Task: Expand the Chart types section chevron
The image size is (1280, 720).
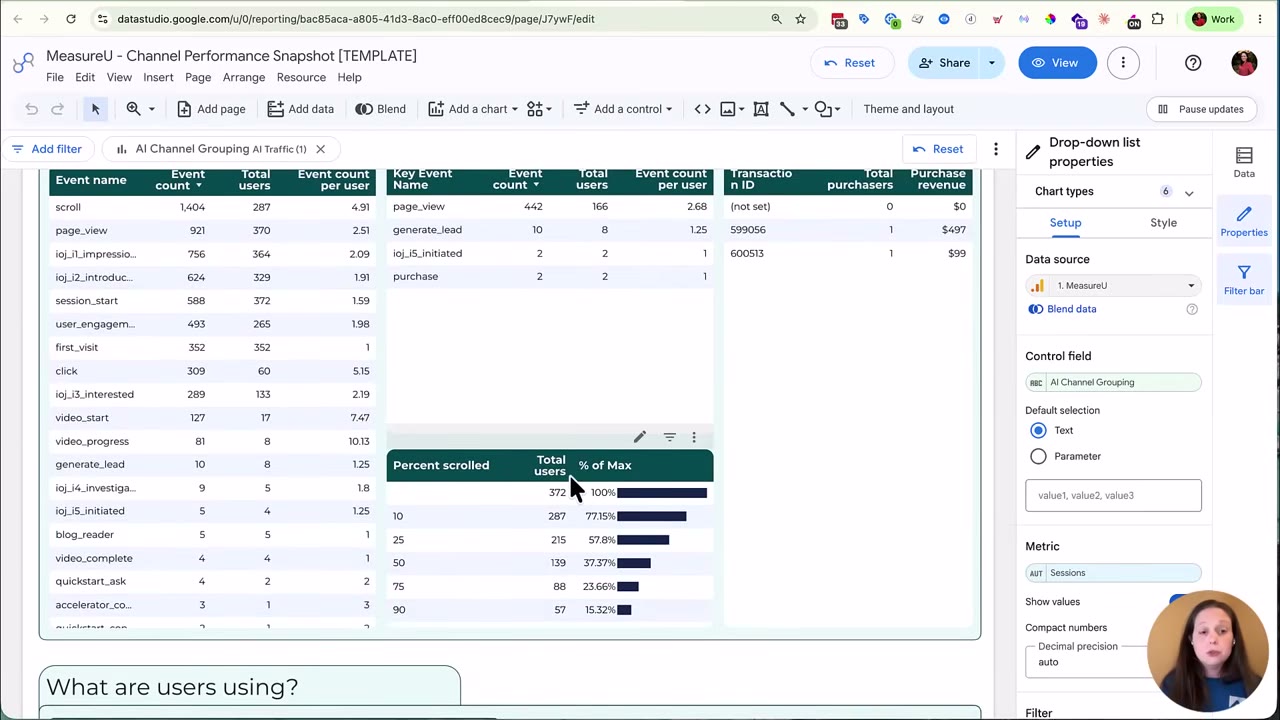Action: coord(1189,192)
